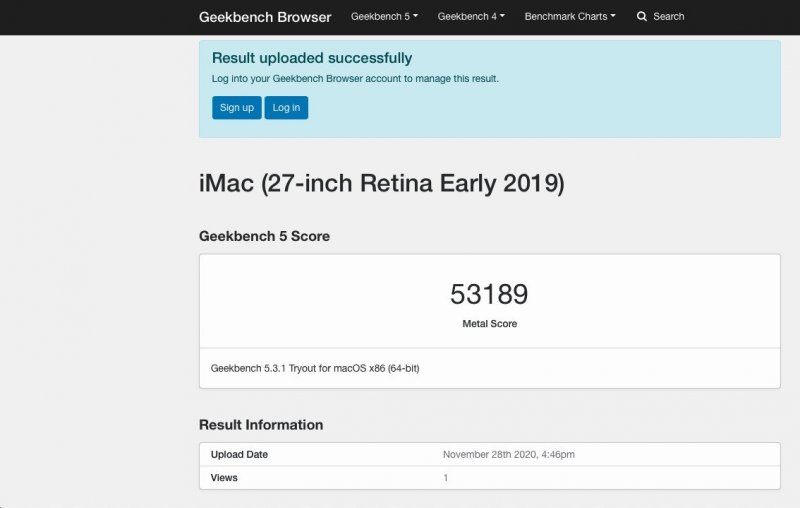Click the November 28th 2020 date value

pyautogui.click(x=508, y=455)
